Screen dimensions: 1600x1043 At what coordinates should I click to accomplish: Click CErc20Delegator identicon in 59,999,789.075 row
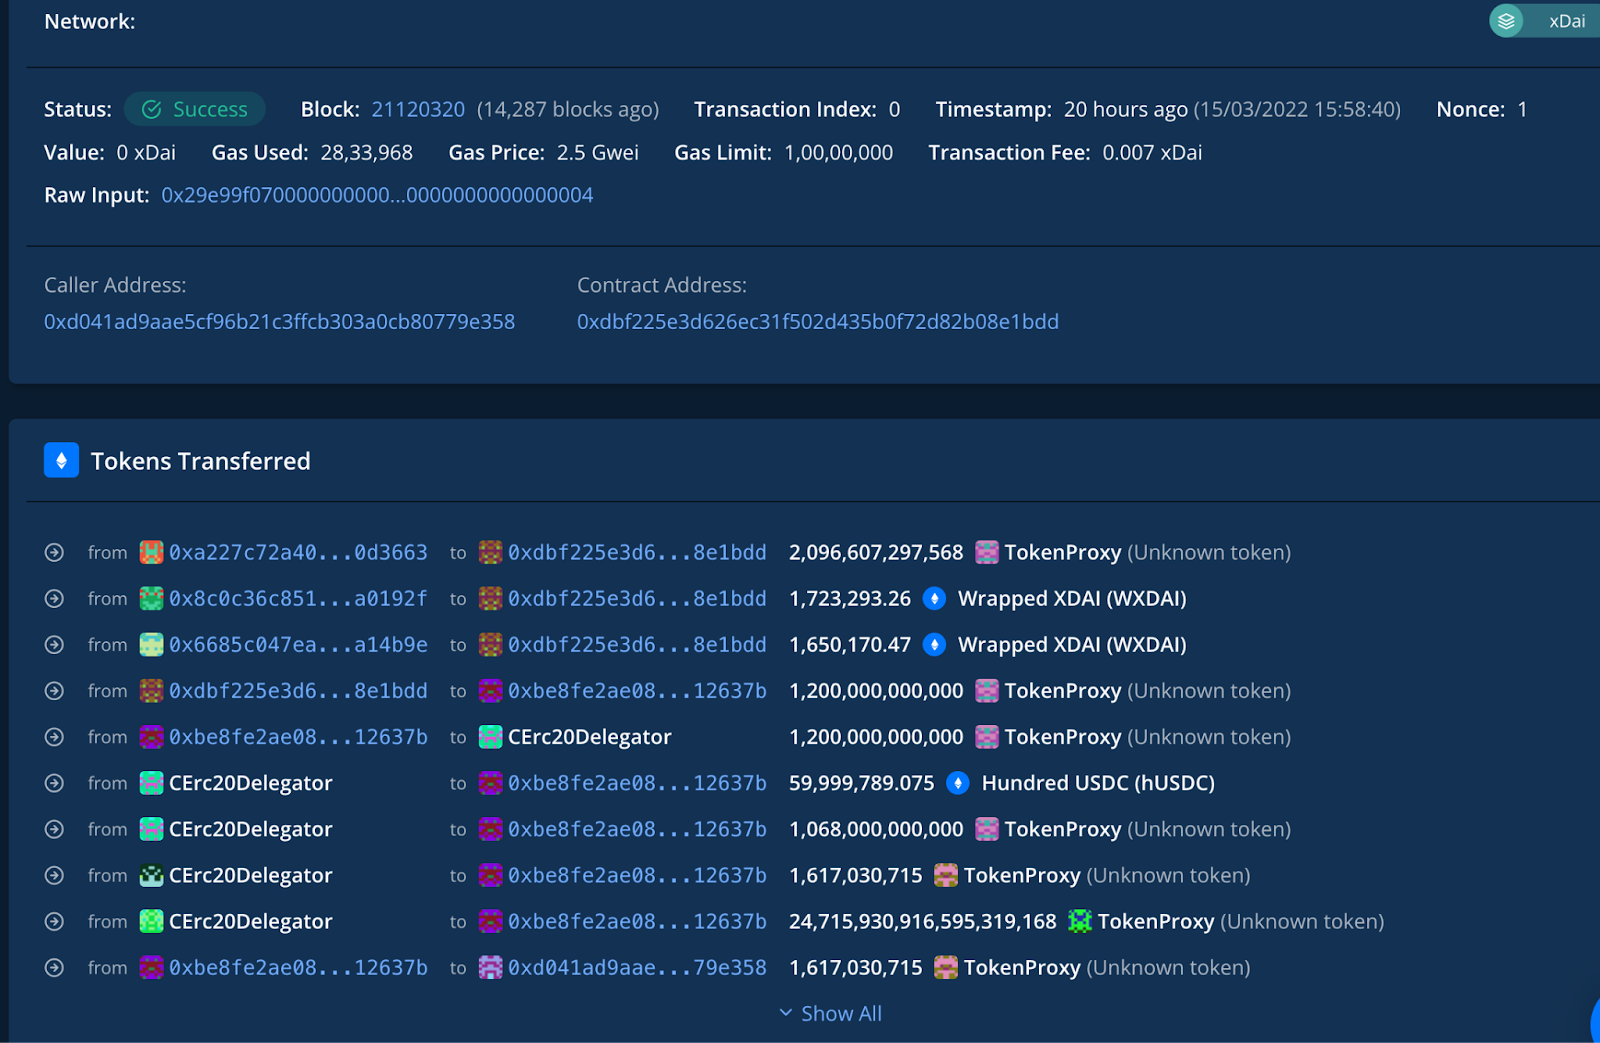pos(151,783)
